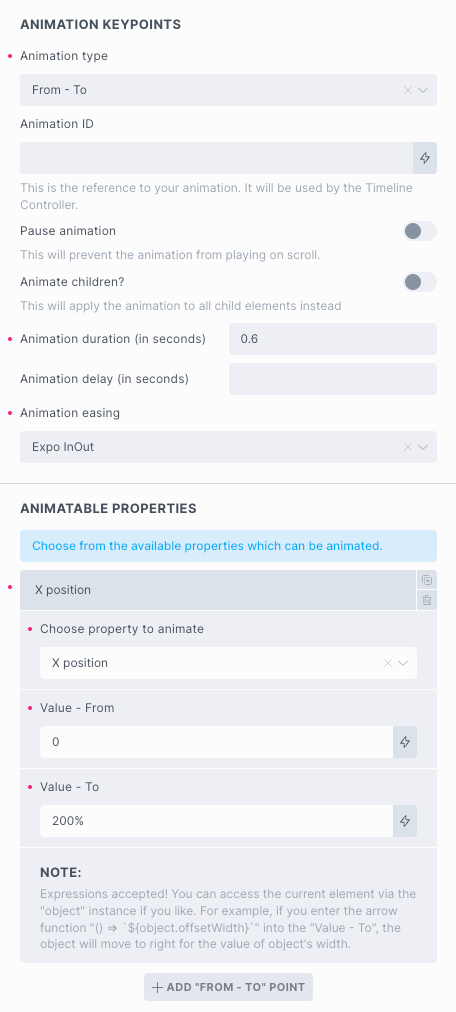Open the Animation type dropdown

click(x=228, y=90)
